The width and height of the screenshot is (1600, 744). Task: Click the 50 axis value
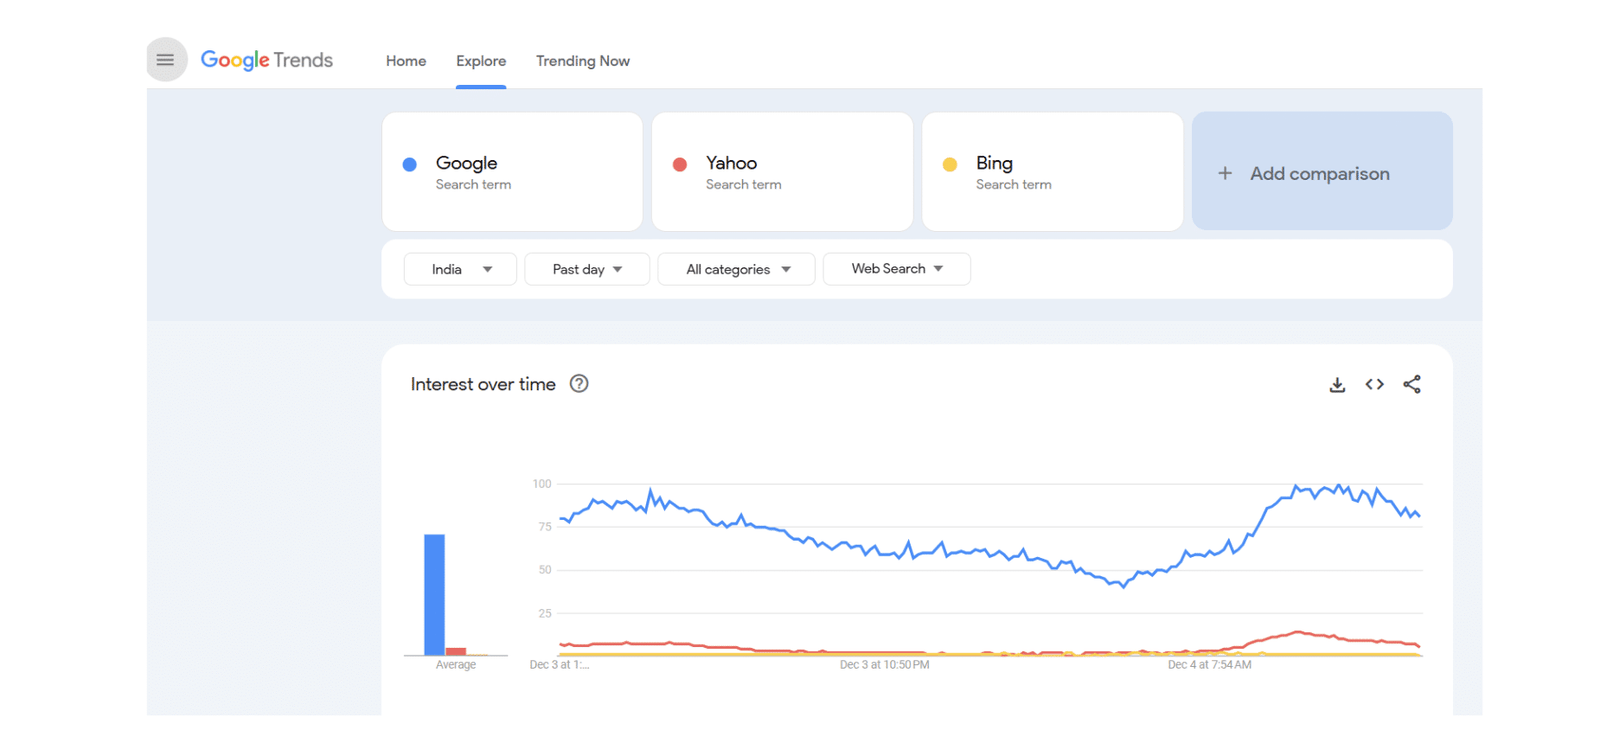click(x=545, y=570)
